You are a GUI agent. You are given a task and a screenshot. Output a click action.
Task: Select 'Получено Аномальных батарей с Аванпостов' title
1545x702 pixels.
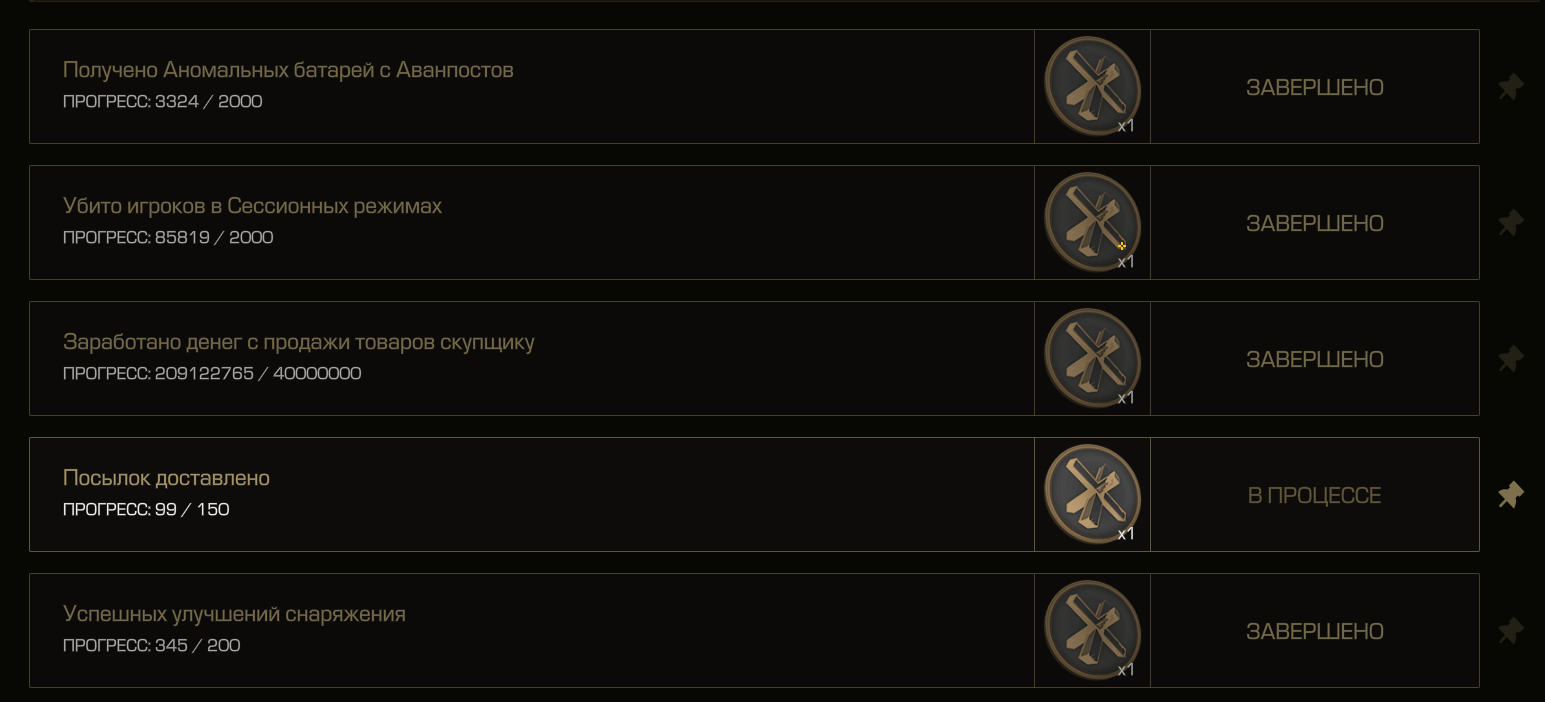288,70
